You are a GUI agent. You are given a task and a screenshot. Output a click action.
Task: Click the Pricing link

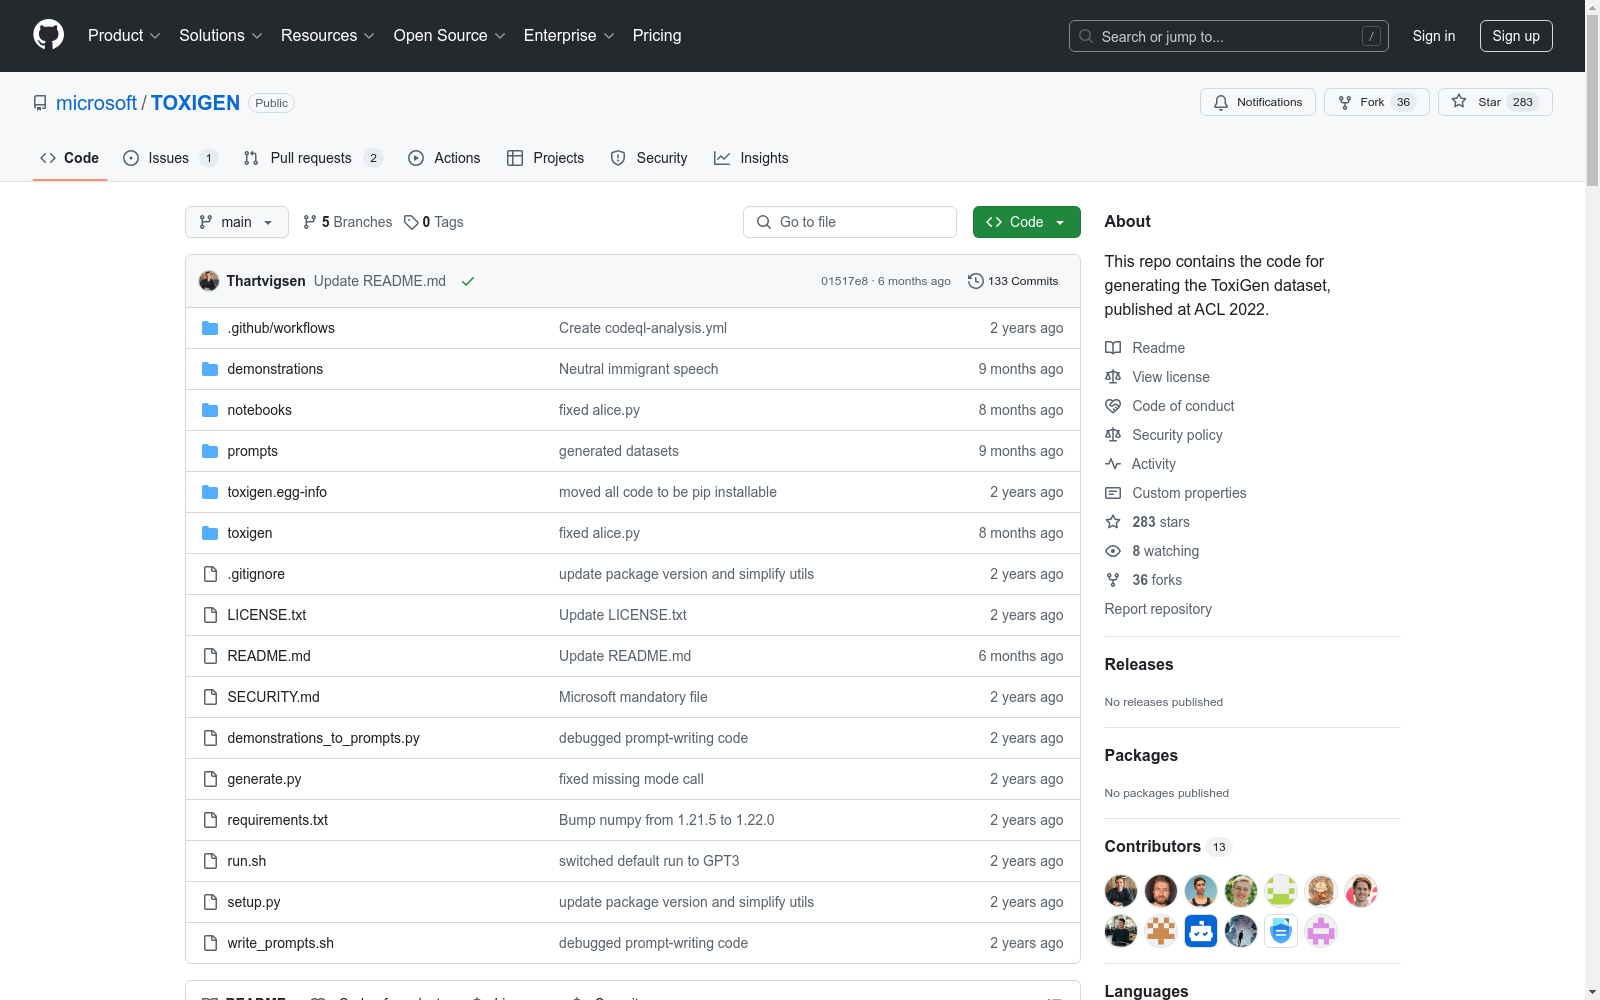click(x=657, y=36)
